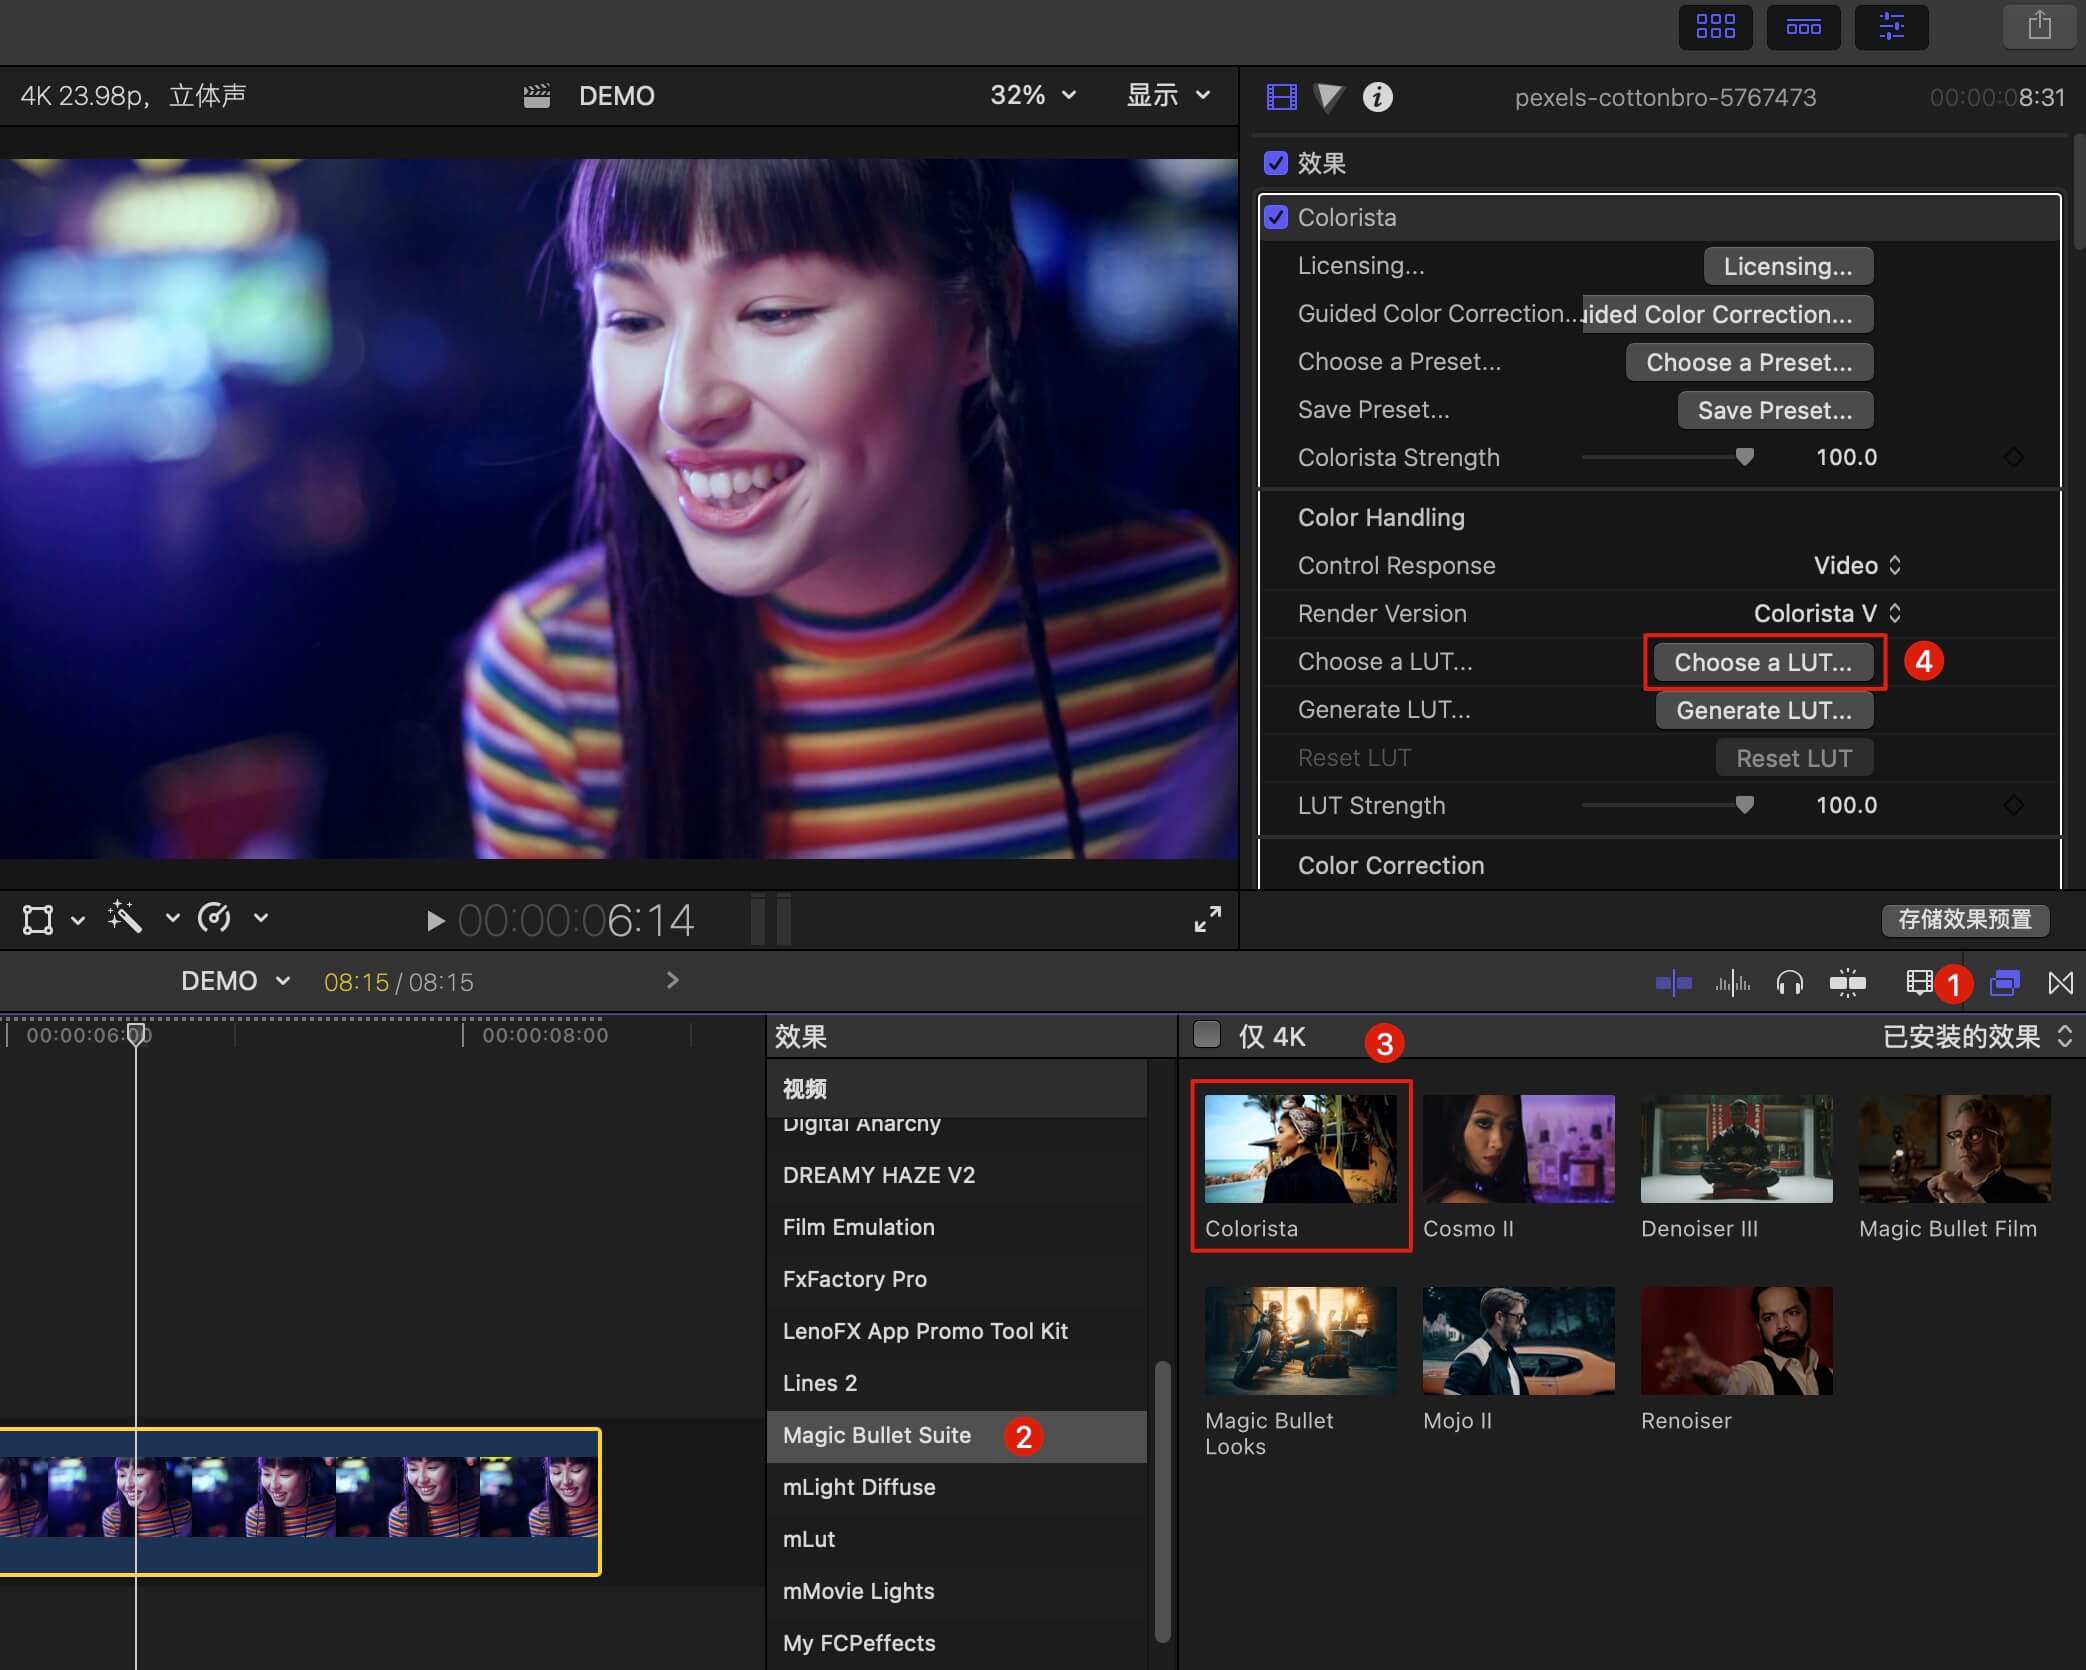Toggle the Effects browser icon
The height and width of the screenshot is (1670, 2086).
coord(2004,983)
